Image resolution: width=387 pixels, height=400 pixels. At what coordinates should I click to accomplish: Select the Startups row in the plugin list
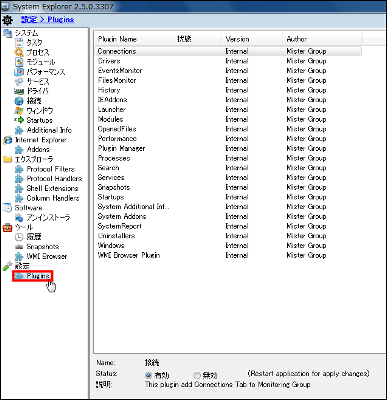(x=228, y=197)
